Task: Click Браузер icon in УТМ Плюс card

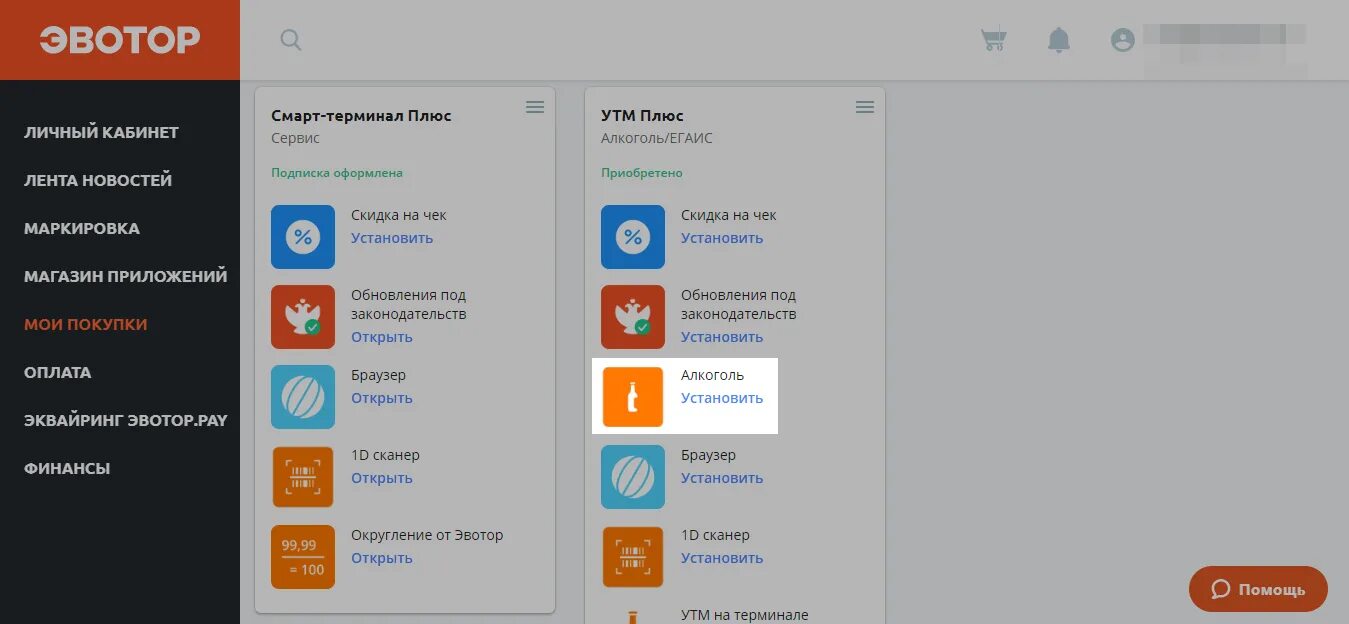Action: (633, 477)
